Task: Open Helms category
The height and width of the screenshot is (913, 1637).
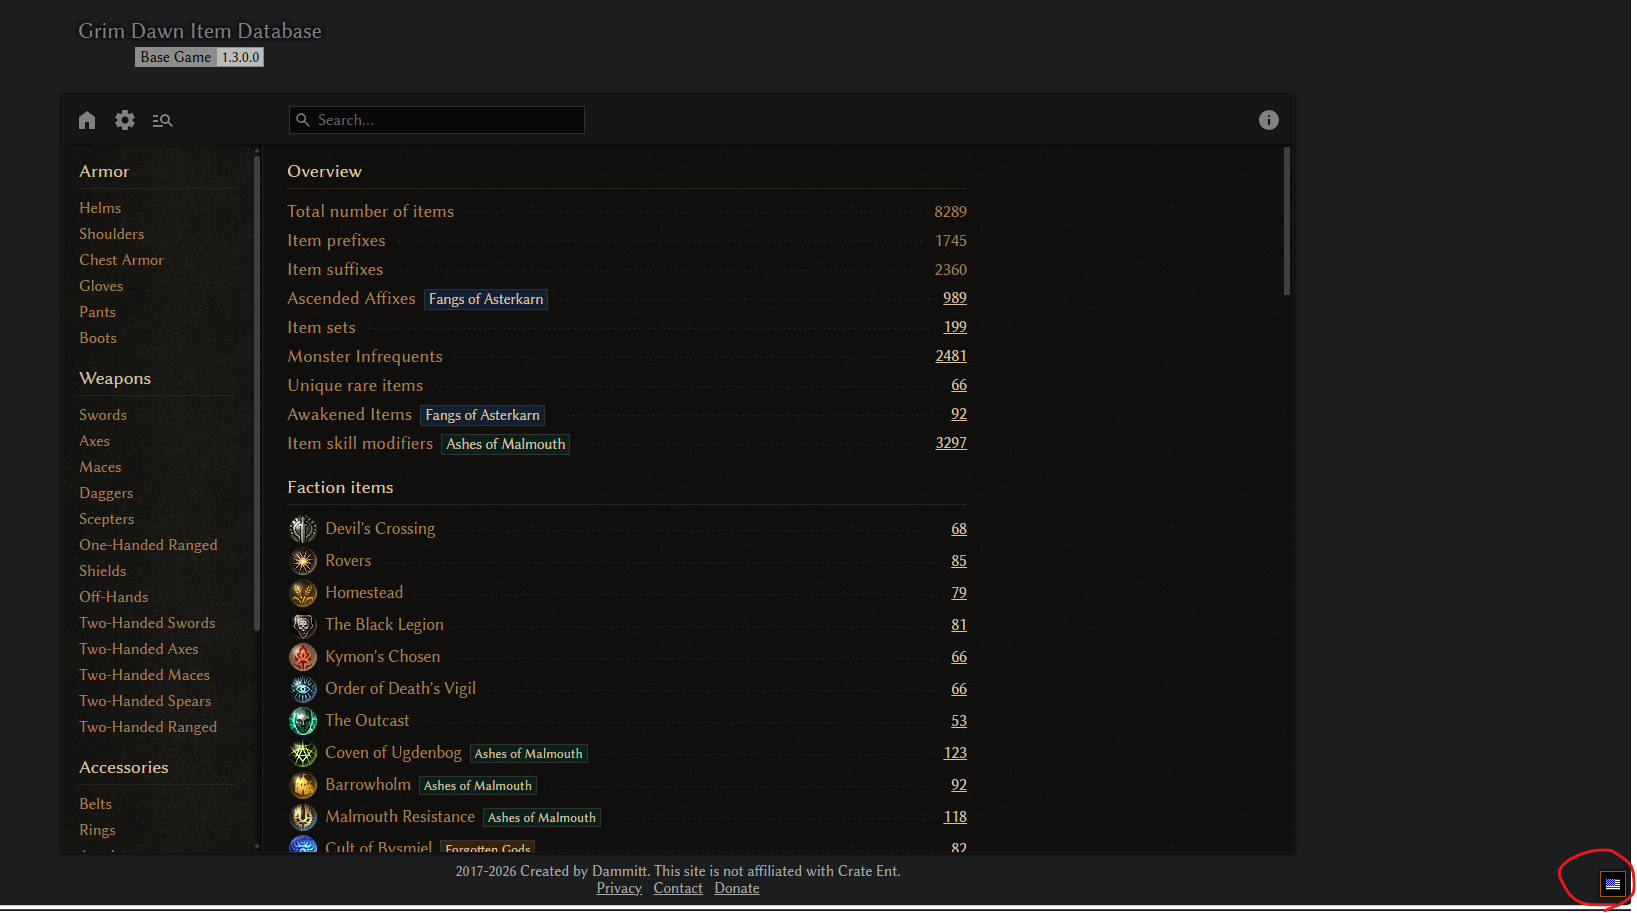Action: click(100, 208)
